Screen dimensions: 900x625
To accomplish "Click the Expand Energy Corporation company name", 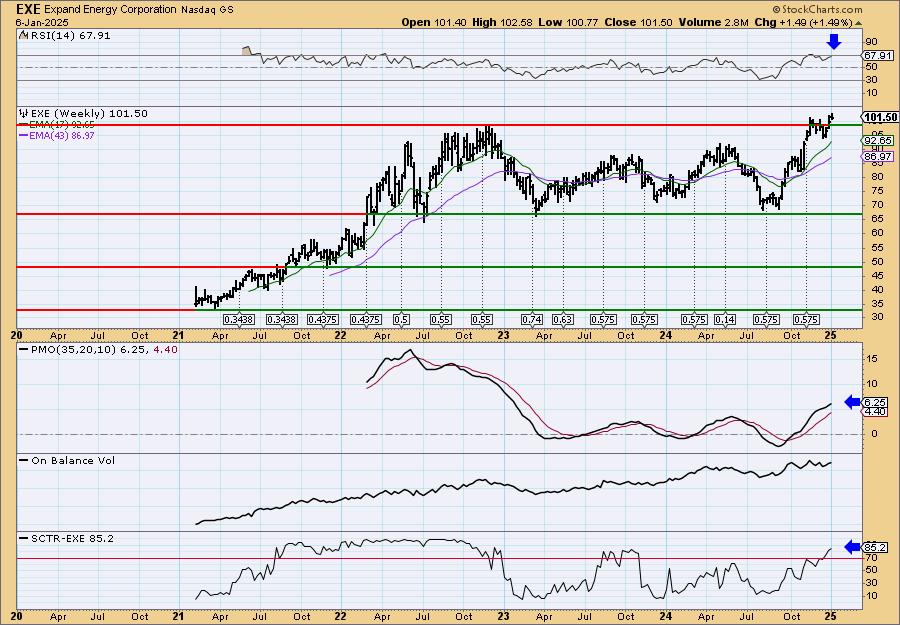I will (110, 9).
